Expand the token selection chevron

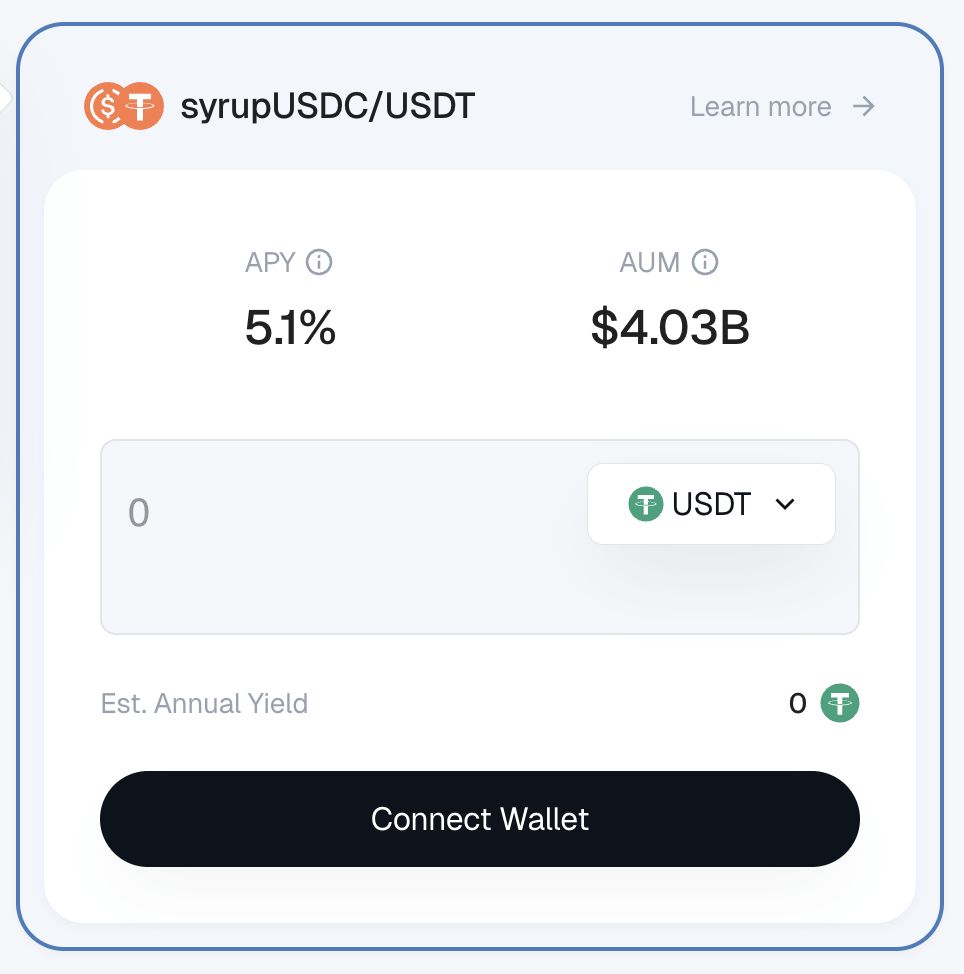tap(784, 504)
